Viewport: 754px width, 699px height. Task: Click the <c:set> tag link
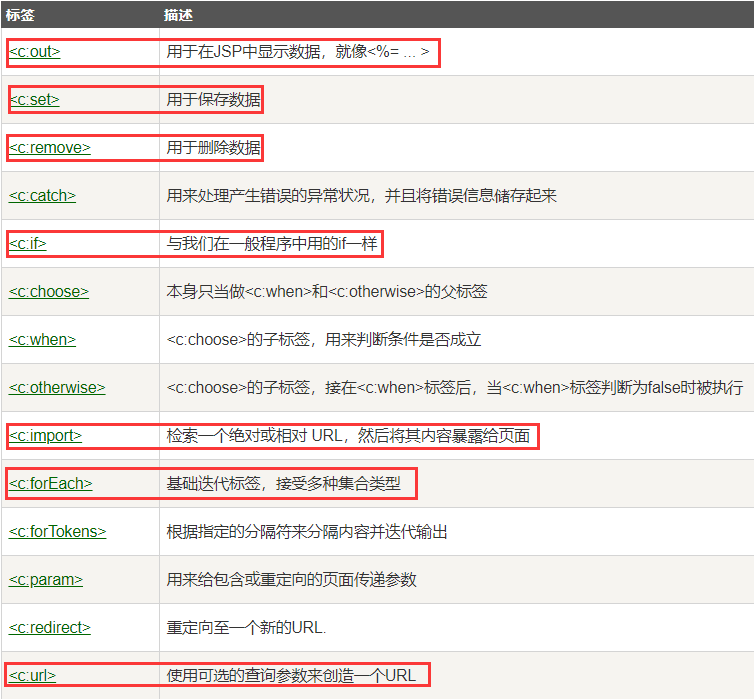tap(35, 100)
